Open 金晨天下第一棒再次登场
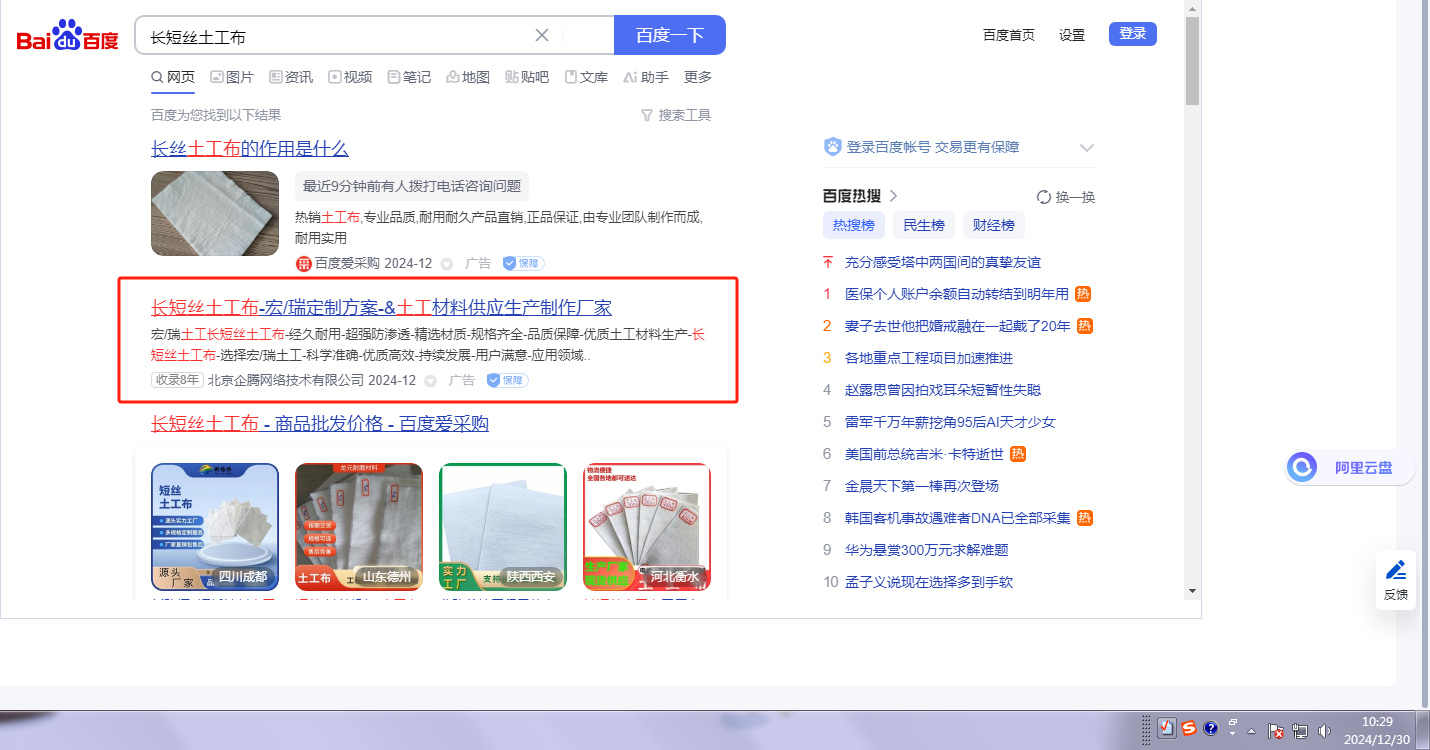This screenshot has height=750, width=1430. pyautogui.click(x=922, y=486)
